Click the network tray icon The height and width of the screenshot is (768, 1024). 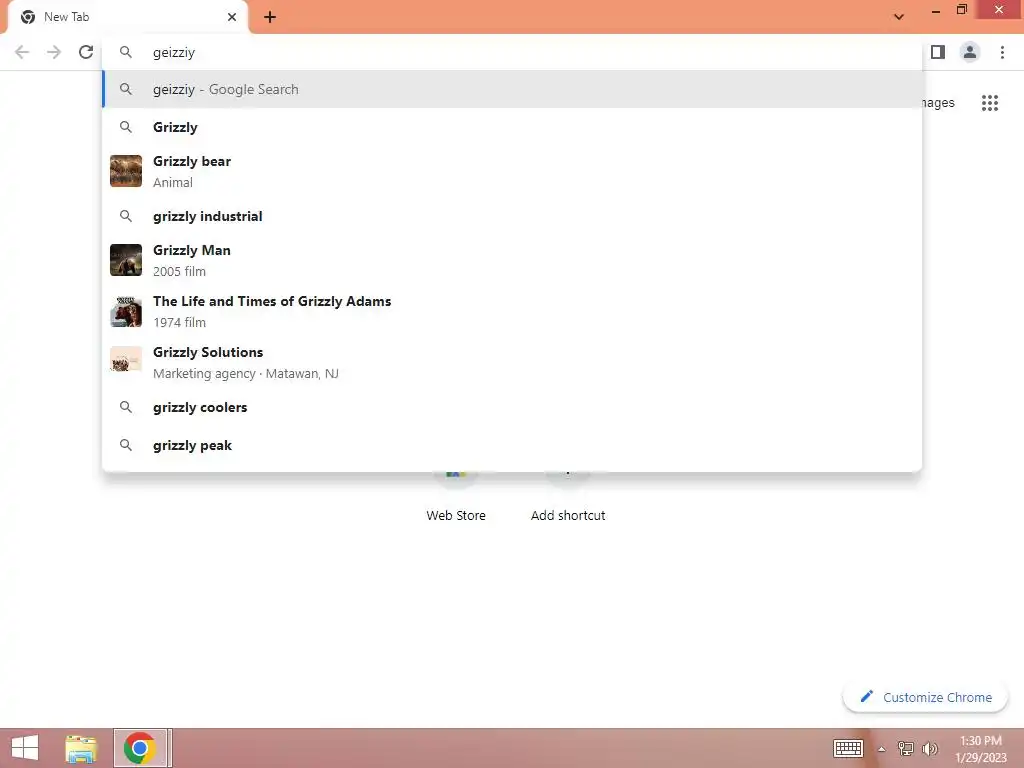click(x=906, y=748)
